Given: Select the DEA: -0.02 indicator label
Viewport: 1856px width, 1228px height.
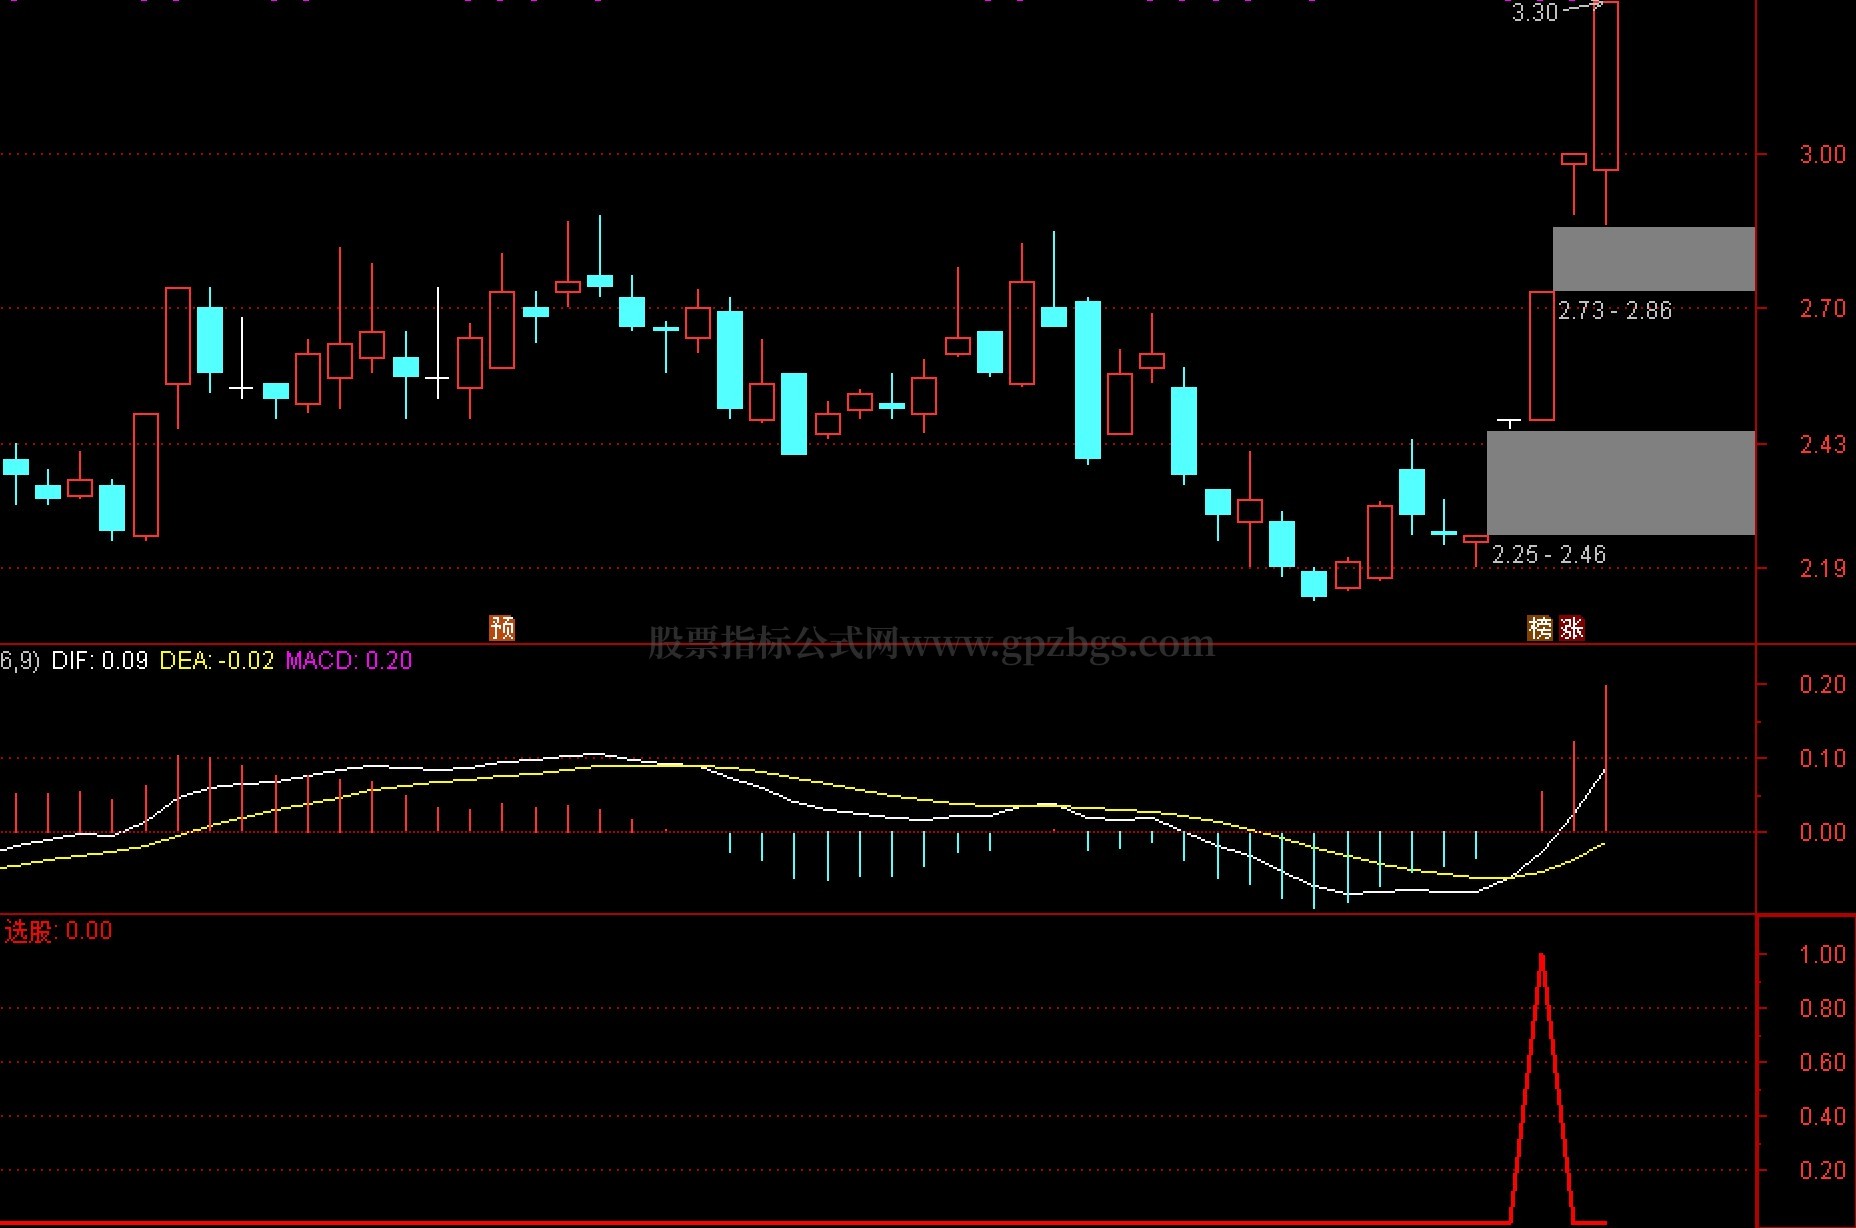Looking at the screenshot, I should click(x=216, y=661).
